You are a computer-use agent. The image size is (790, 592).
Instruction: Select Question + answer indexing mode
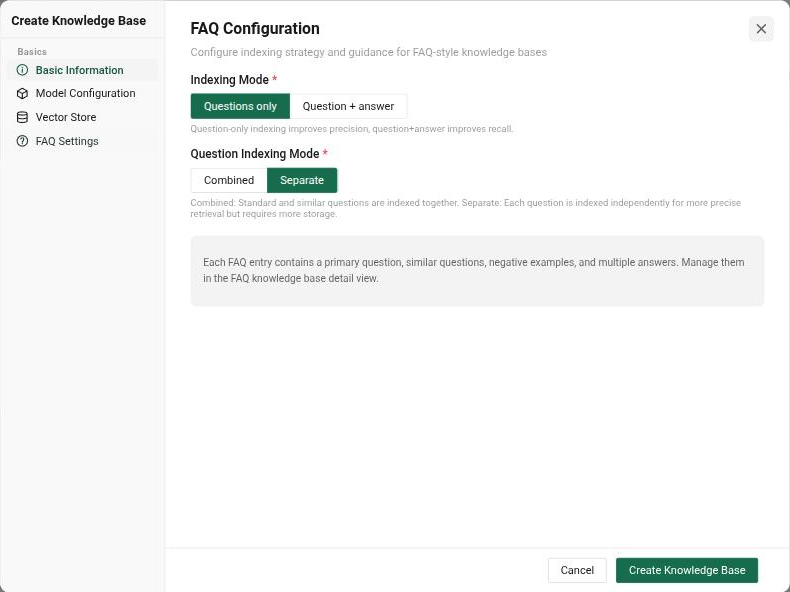(348, 106)
